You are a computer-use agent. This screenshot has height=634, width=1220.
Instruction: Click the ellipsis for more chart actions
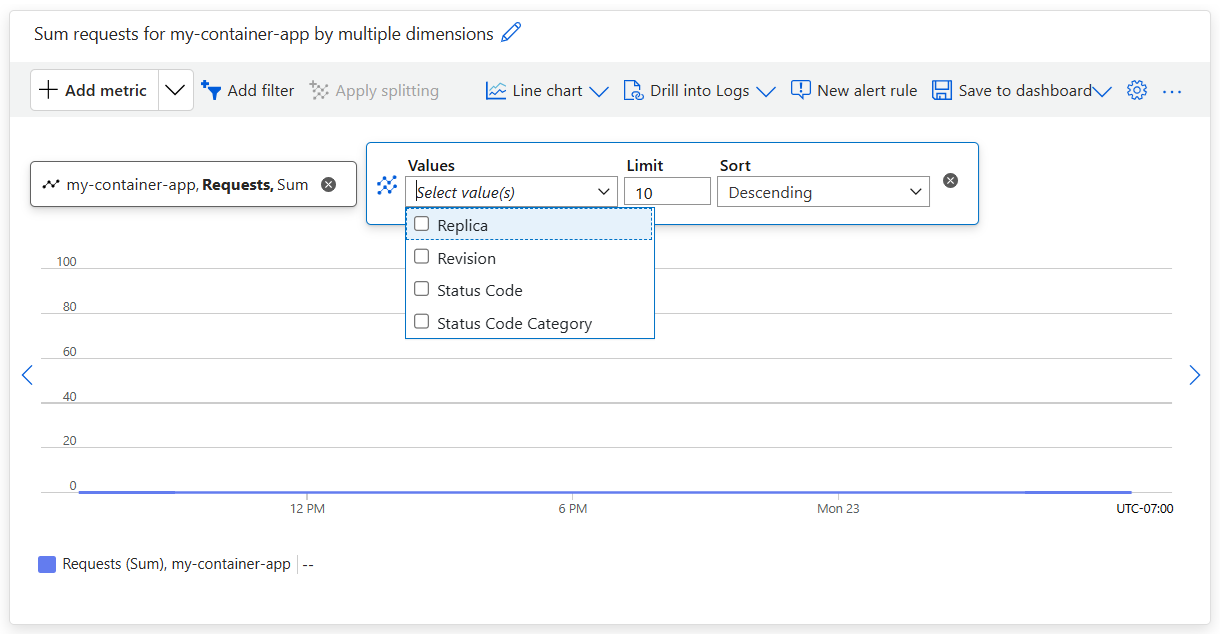1172,91
